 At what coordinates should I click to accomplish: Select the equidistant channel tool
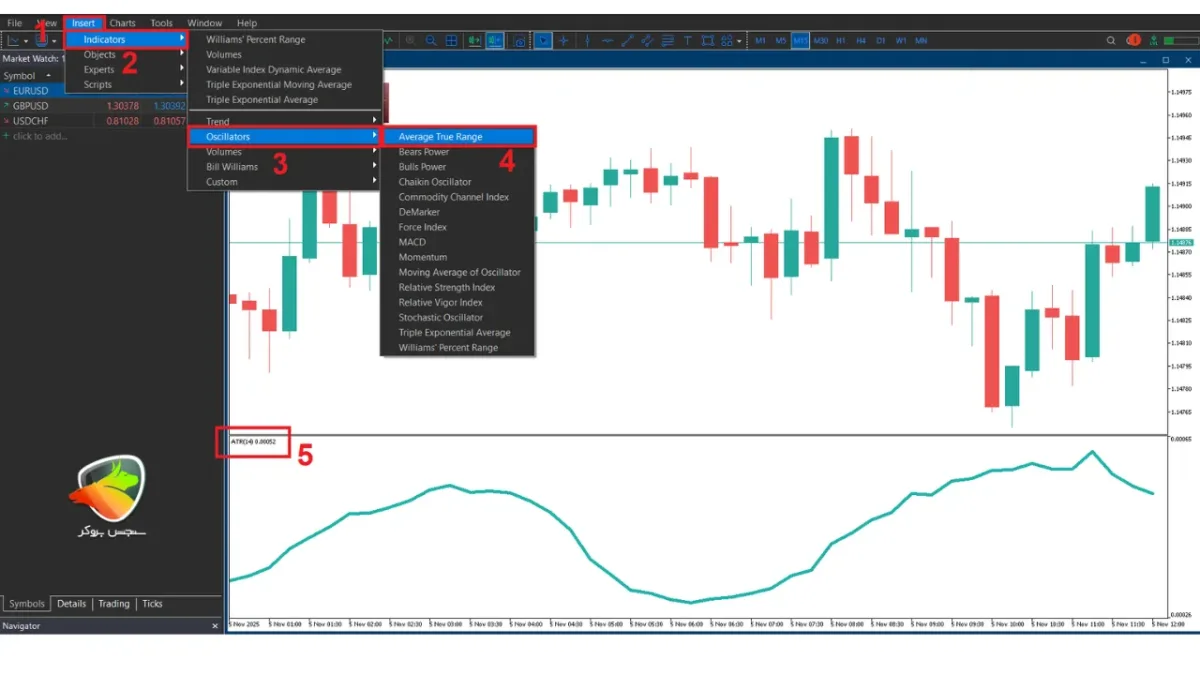647,41
